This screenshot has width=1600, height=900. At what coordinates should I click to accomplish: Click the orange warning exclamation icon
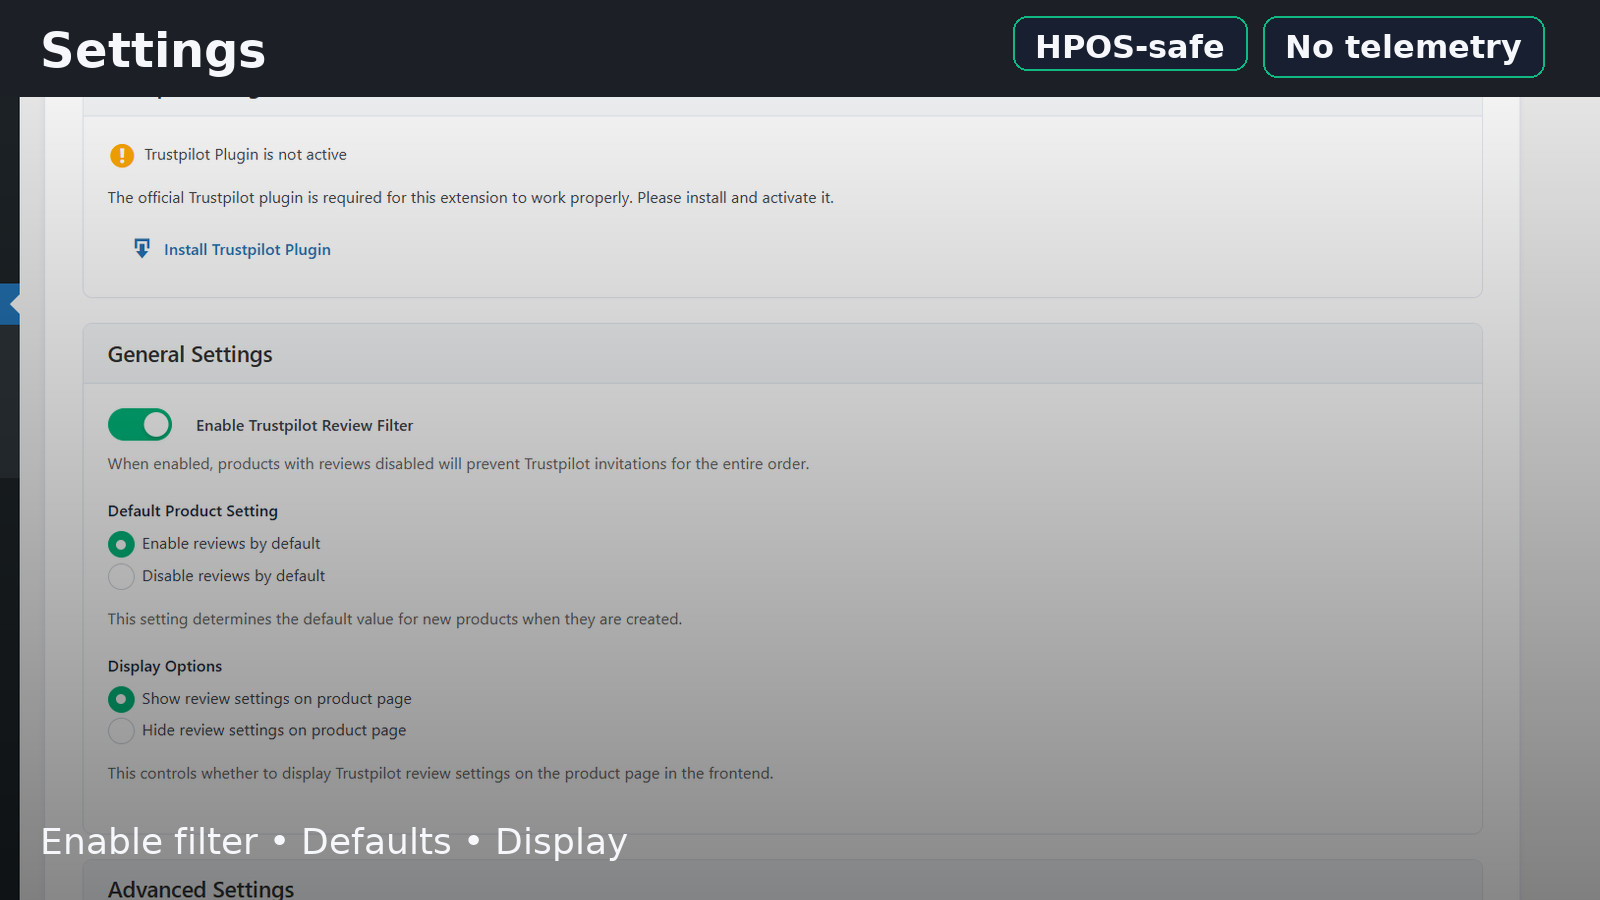122,155
